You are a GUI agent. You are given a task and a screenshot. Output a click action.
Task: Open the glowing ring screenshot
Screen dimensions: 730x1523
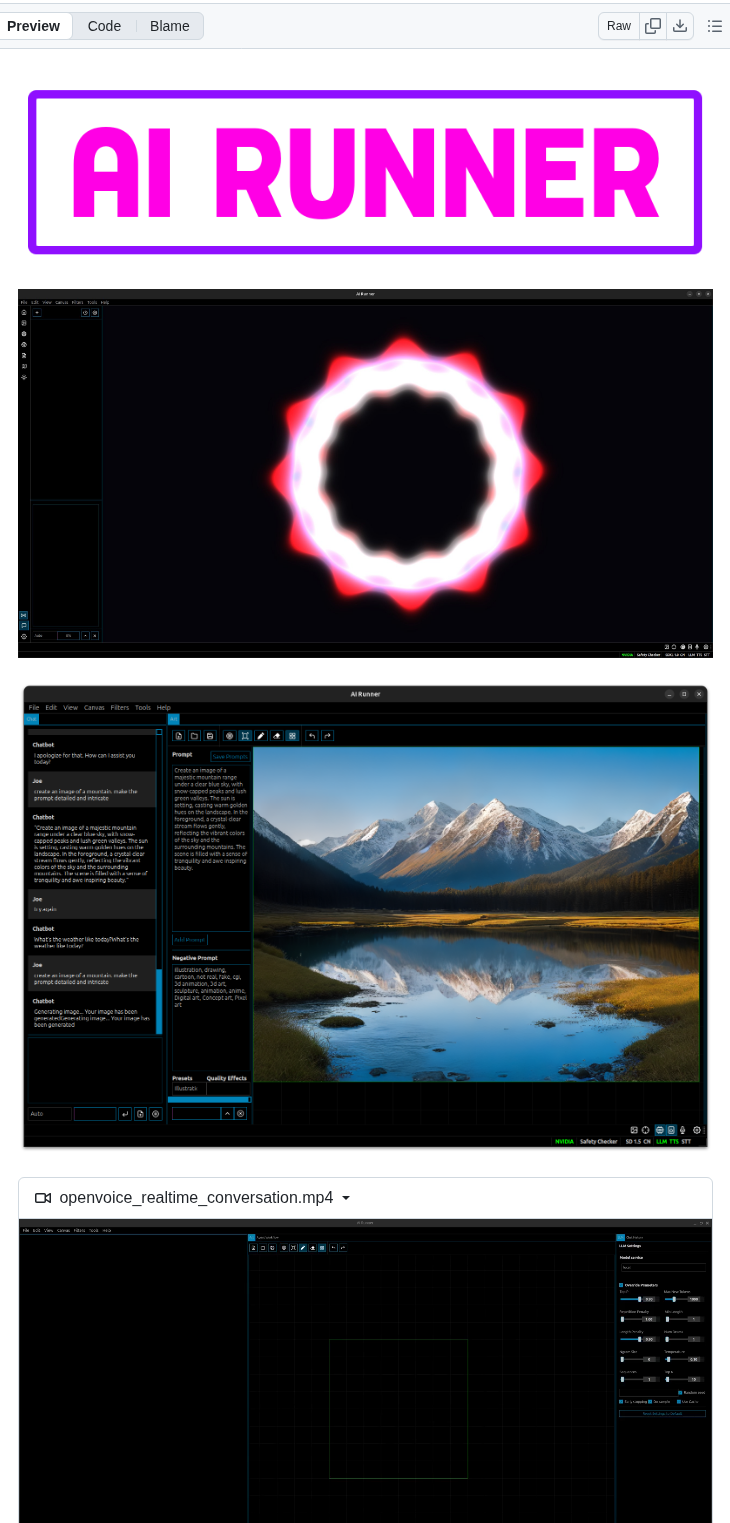[x=365, y=473]
